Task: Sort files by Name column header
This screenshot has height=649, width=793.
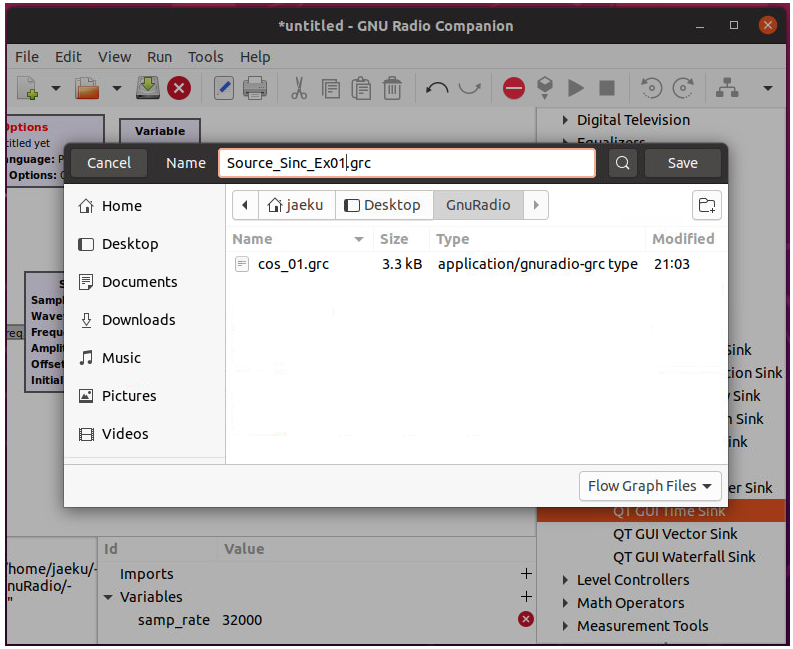Action: click(300, 239)
